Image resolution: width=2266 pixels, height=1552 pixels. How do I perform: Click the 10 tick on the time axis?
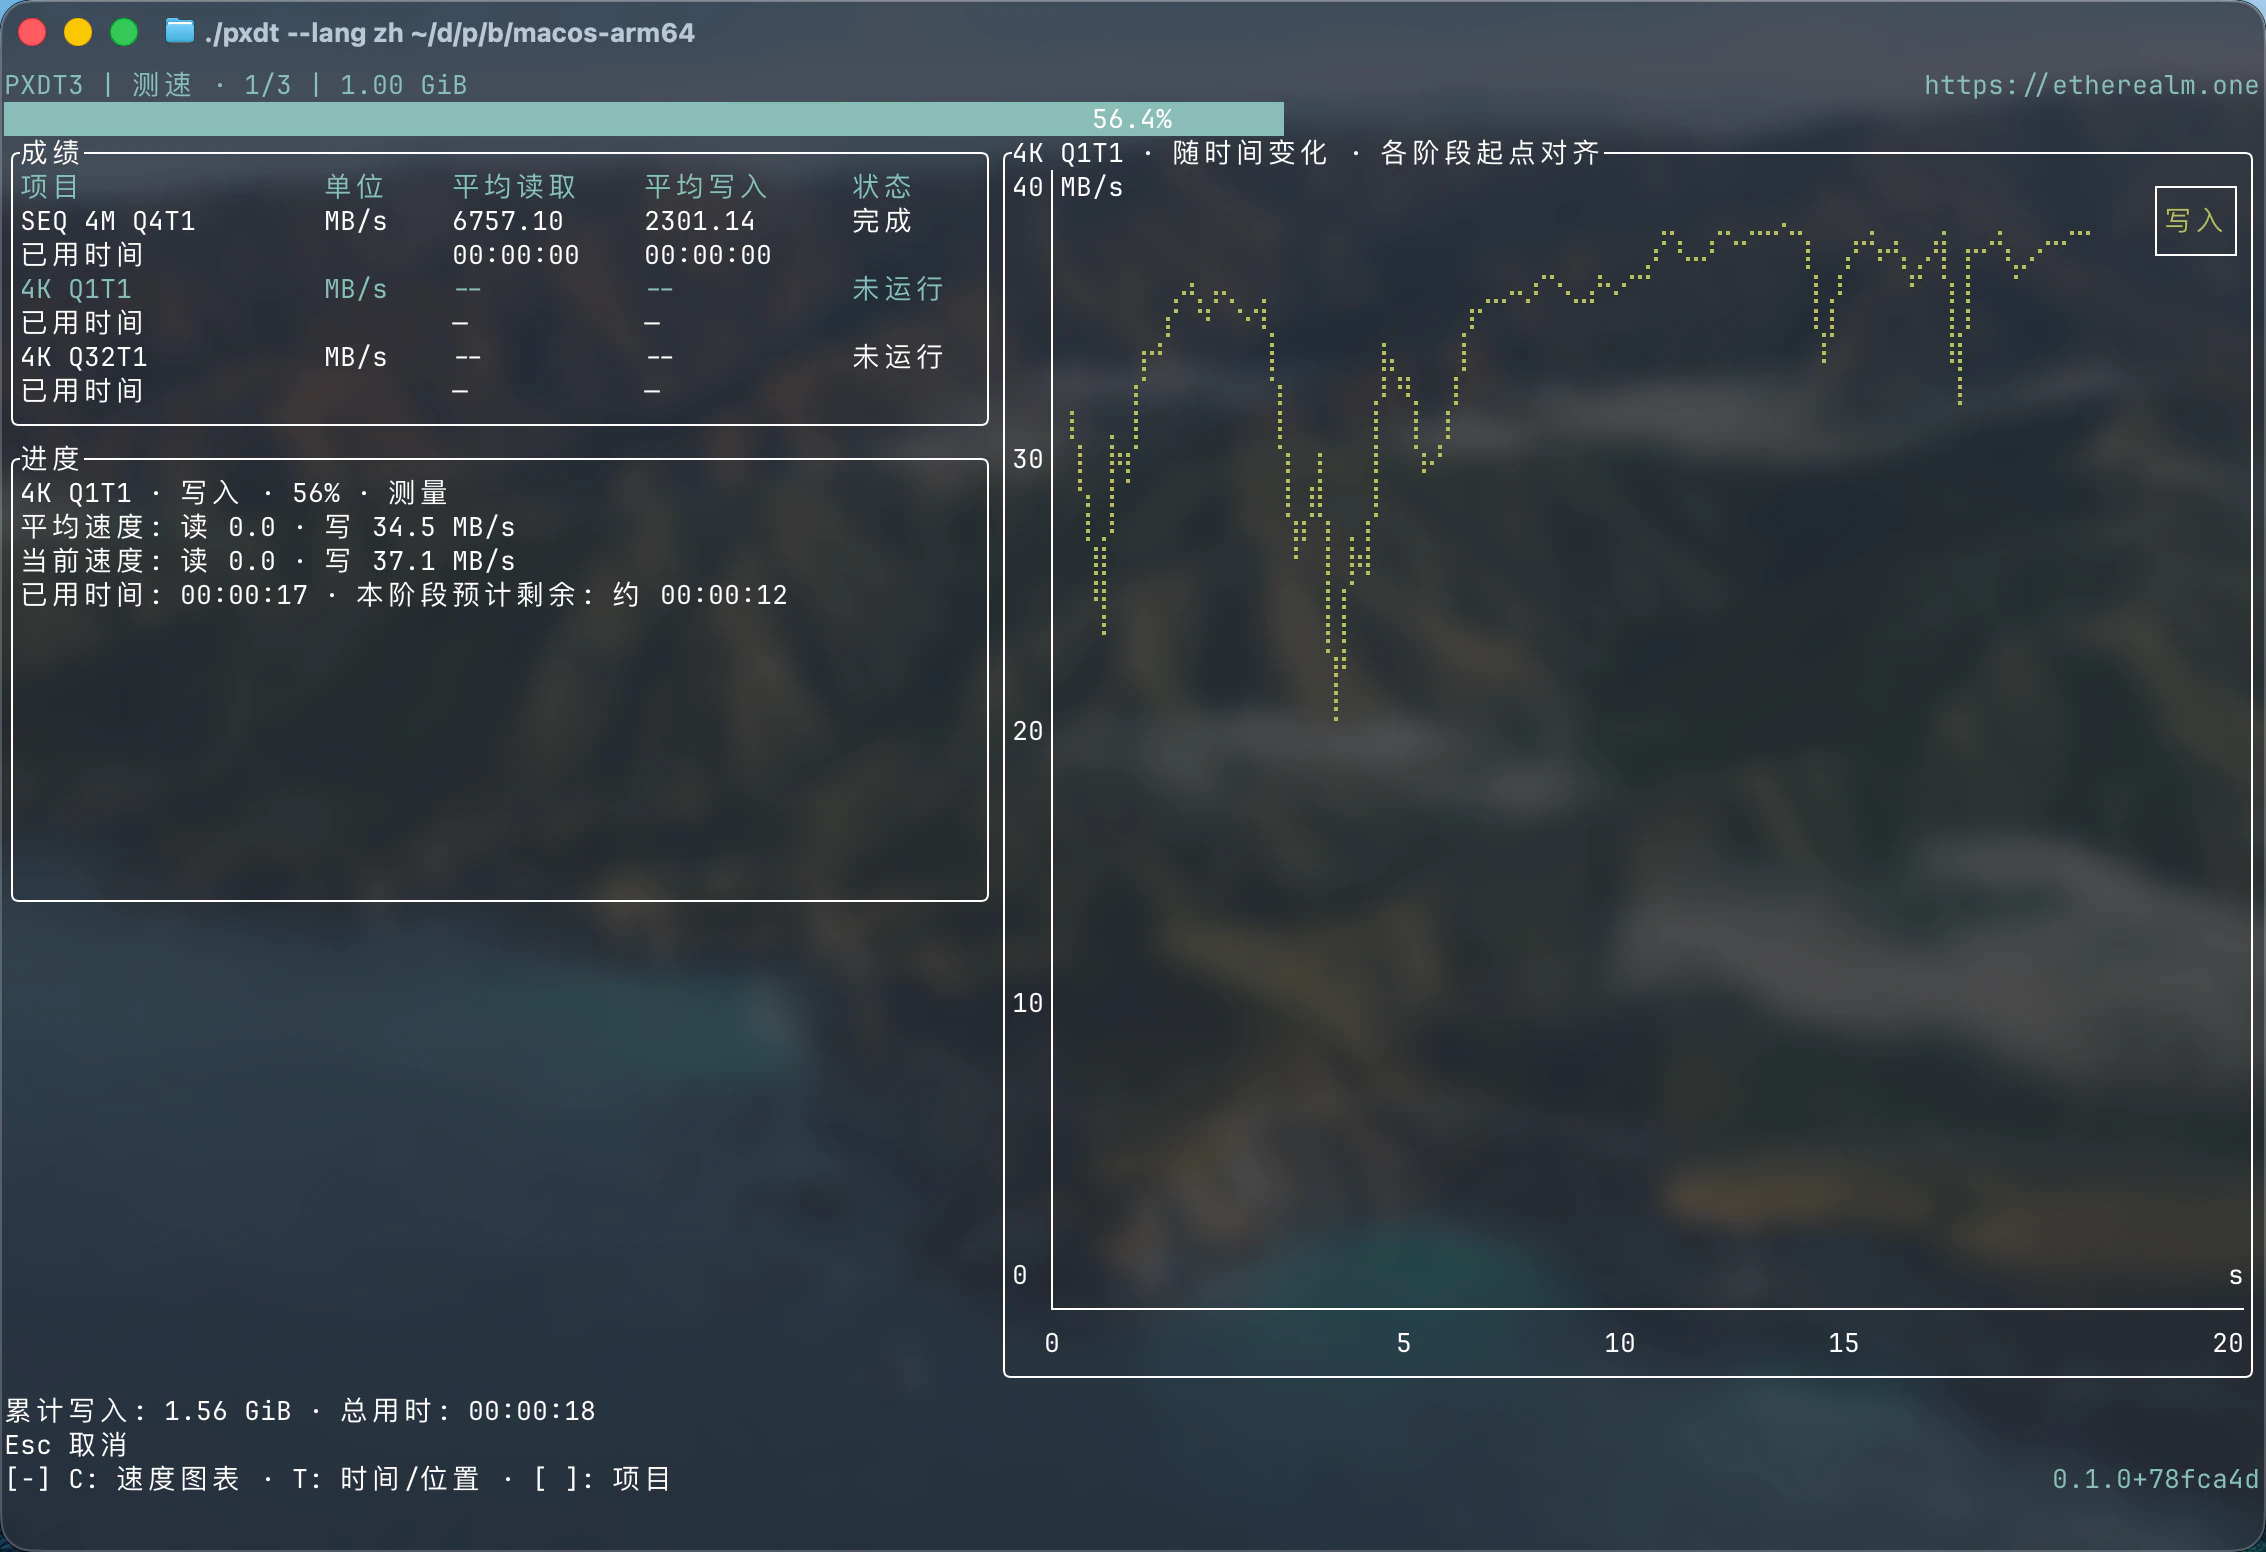click(x=1620, y=1343)
